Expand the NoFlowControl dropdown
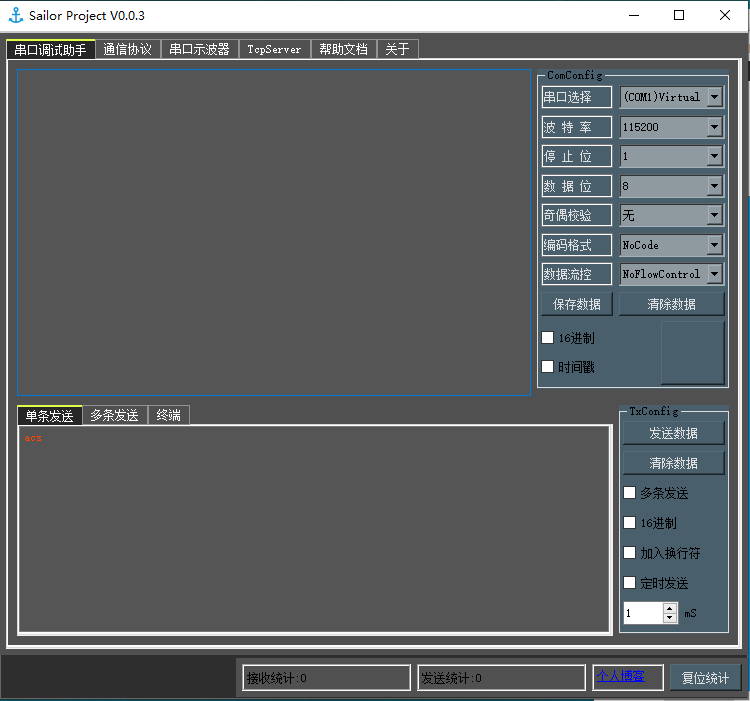750x701 pixels. pos(714,274)
